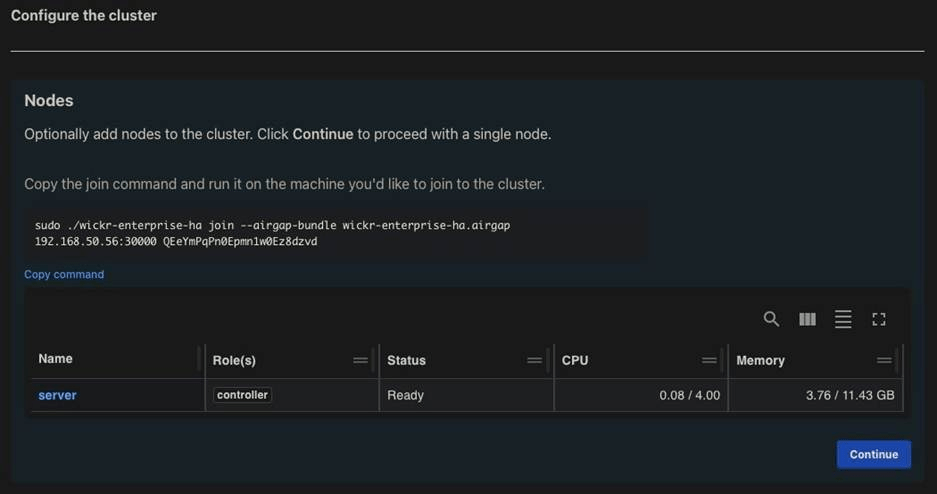The height and width of the screenshot is (494, 937).
Task: Open the Memory column actions menu
Action: [884, 360]
